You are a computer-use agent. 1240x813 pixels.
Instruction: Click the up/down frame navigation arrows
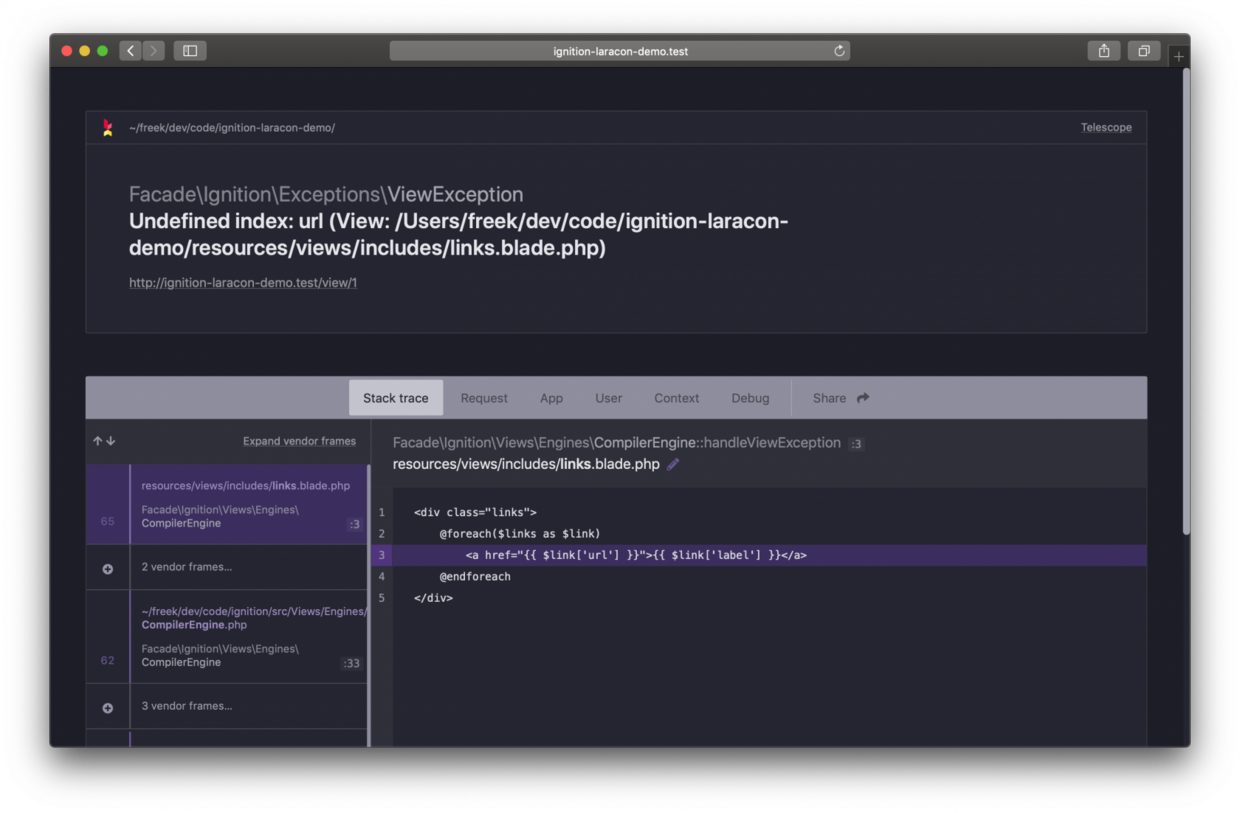pyautogui.click(x=104, y=441)
